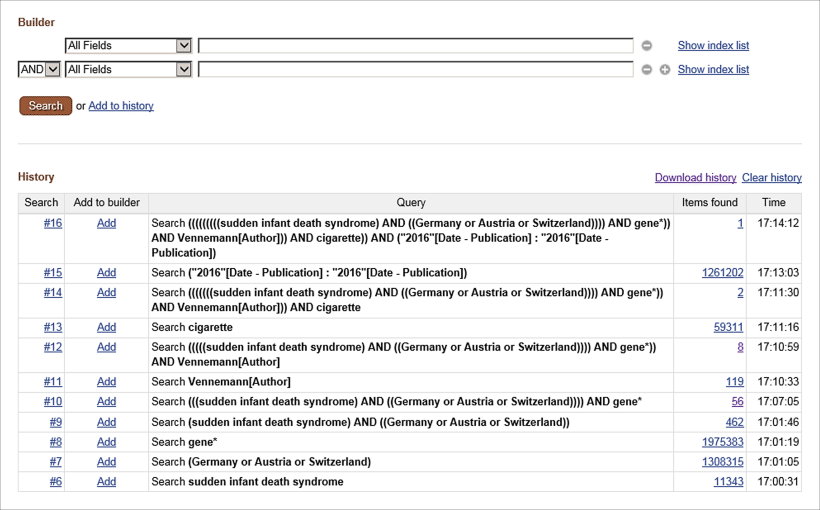
Task: Show index list for the second builder row
Action: point(713,70)
